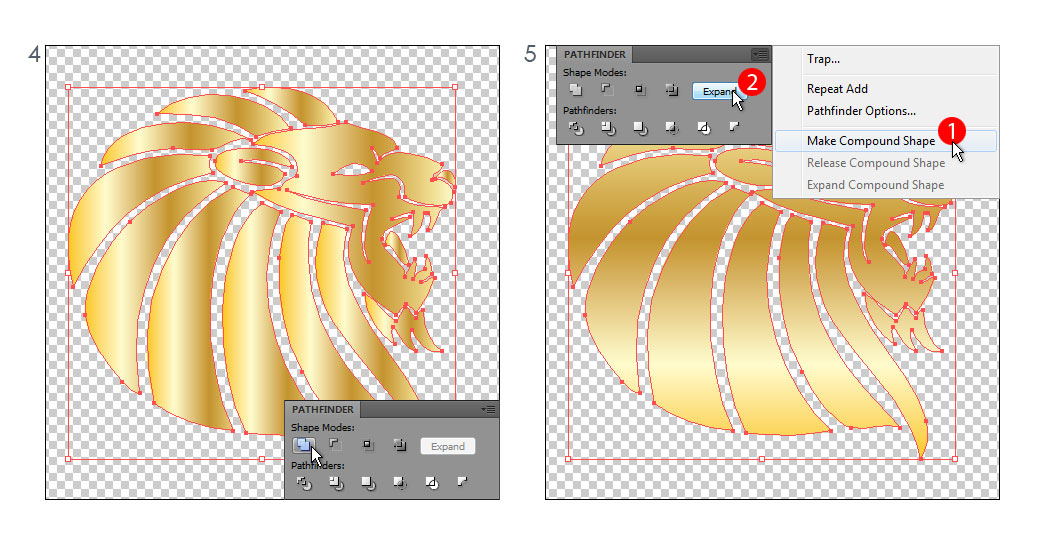The width and height of the screenshot is (1045, 545).
Task: Click Crop icon in step 5 Pathfinder panel
Action: (671, 127)
